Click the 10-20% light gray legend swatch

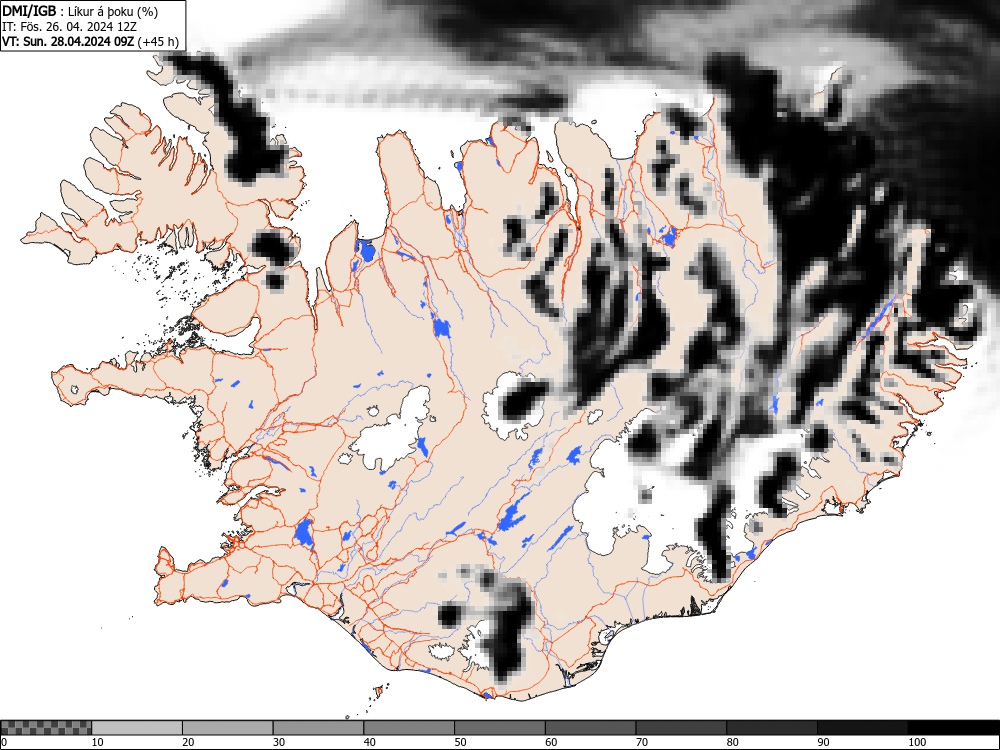click(137, 728)
